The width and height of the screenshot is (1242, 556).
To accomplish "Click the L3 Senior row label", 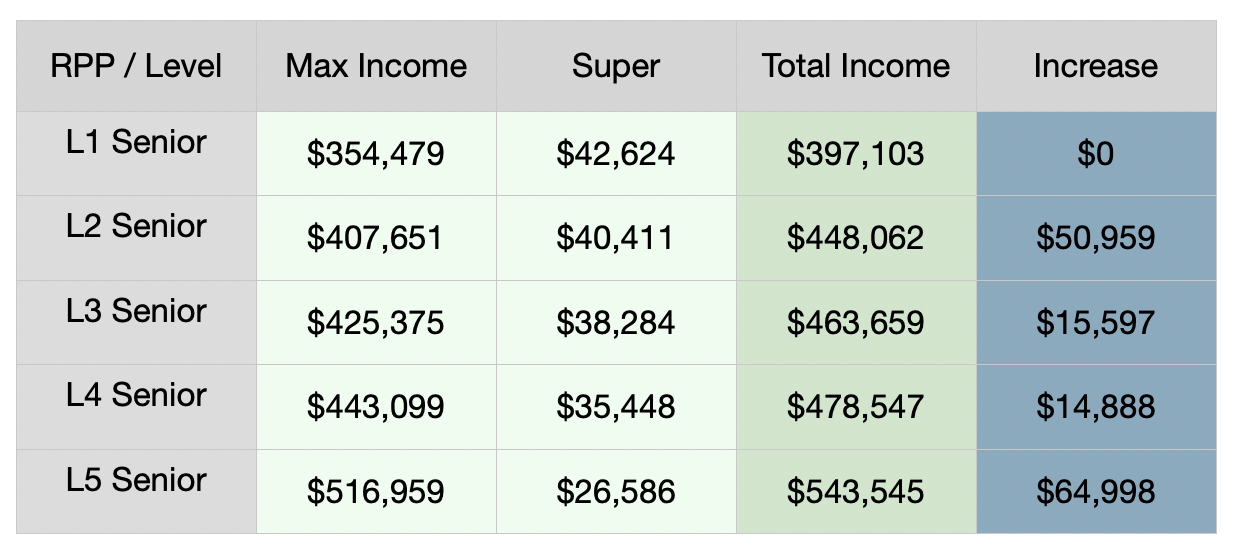I will 136,311.
